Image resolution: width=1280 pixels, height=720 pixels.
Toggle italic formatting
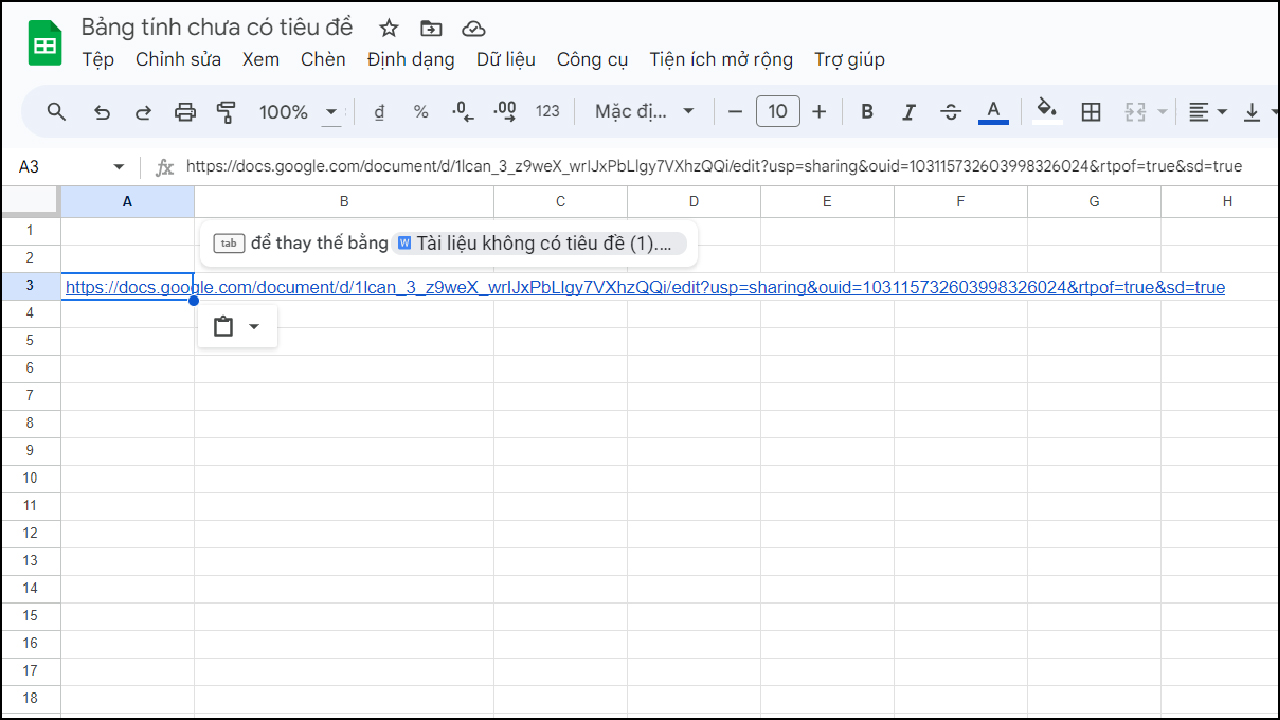click(x=909, y=112)
